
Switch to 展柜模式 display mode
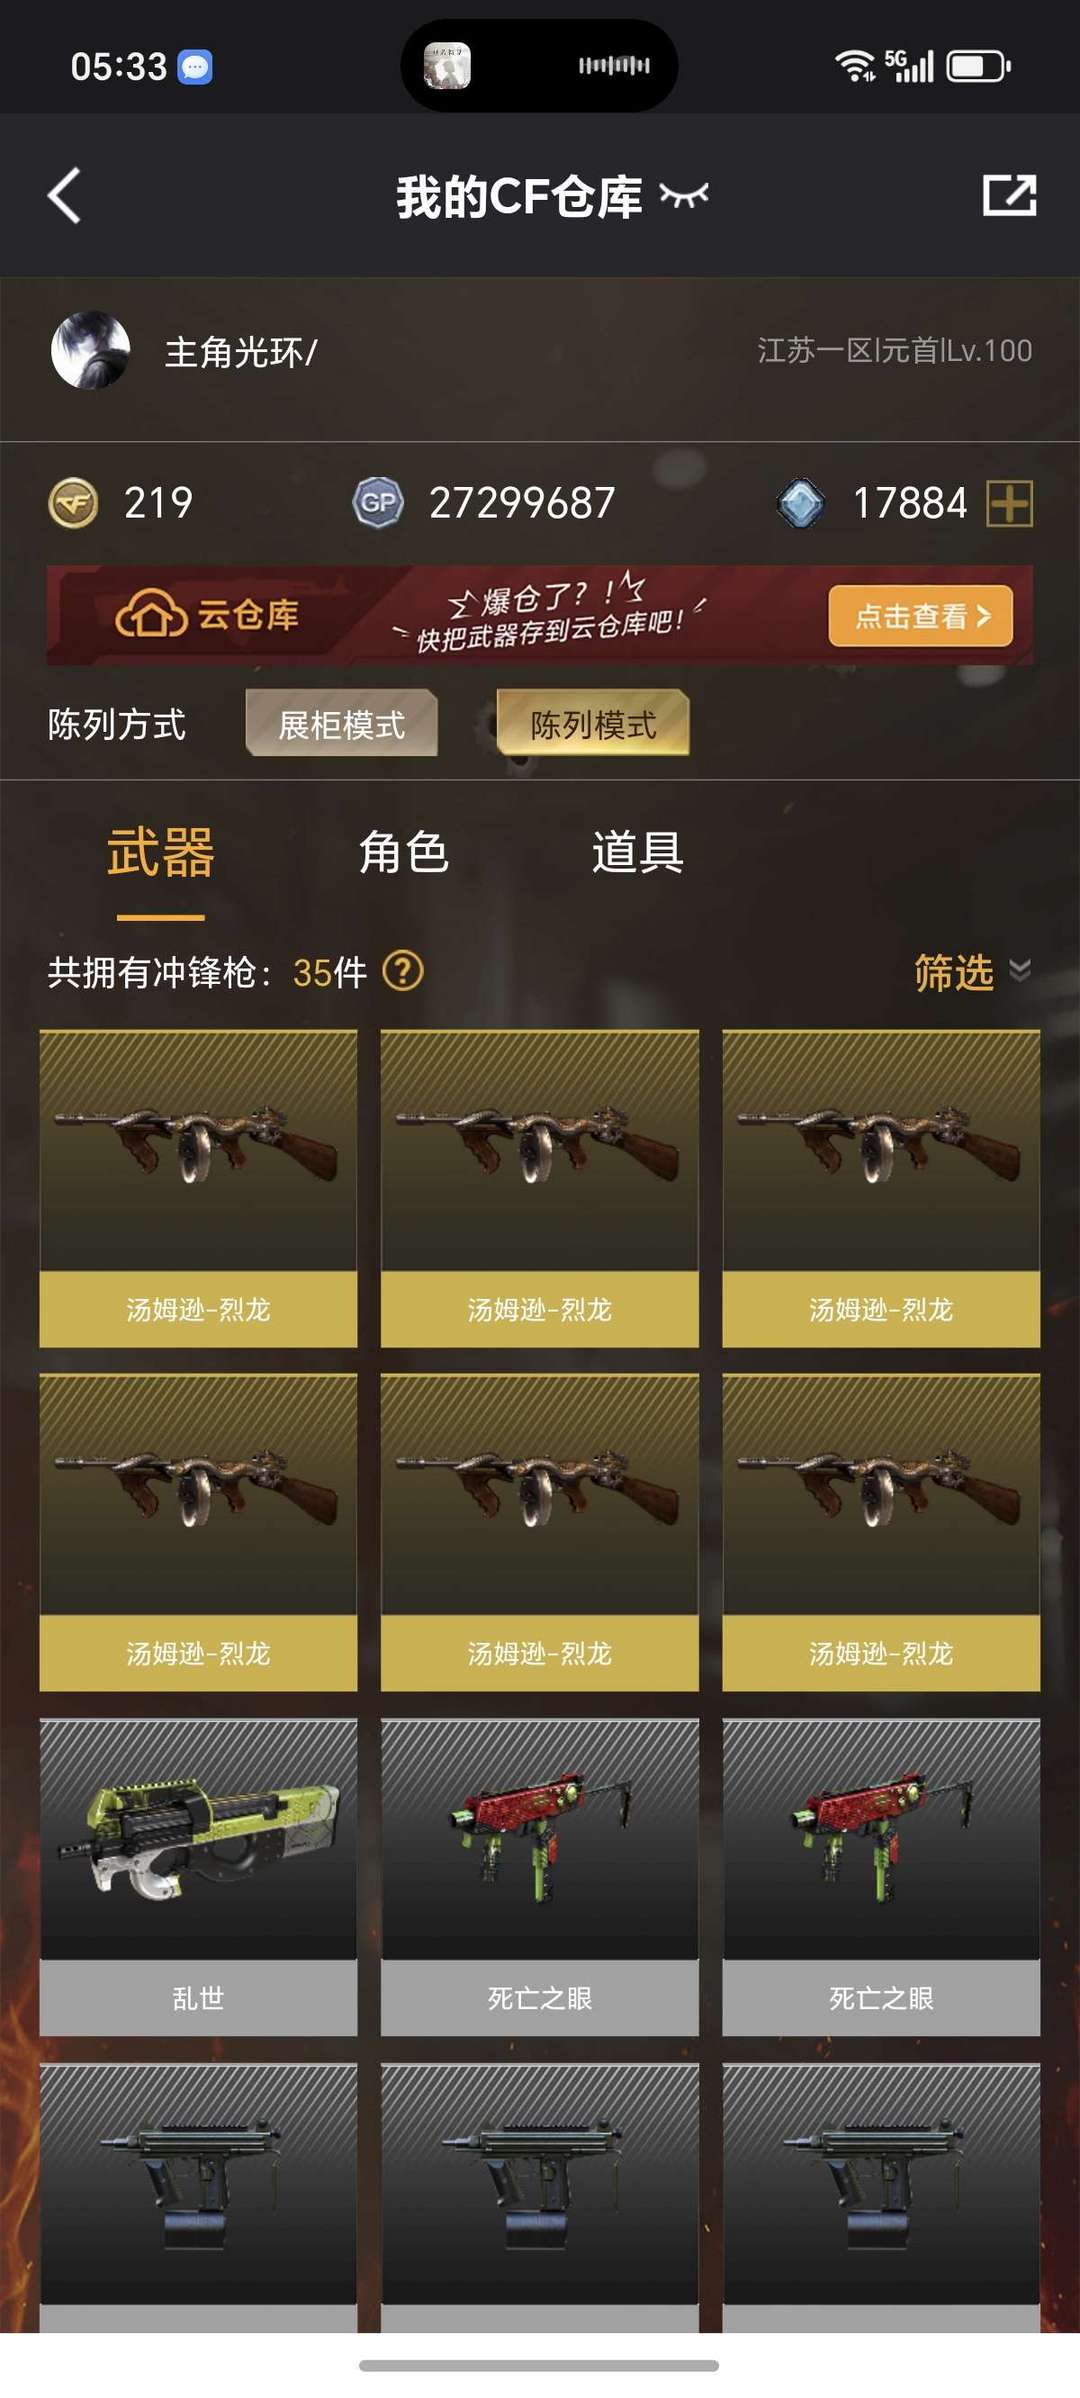[x=342, y=724]
